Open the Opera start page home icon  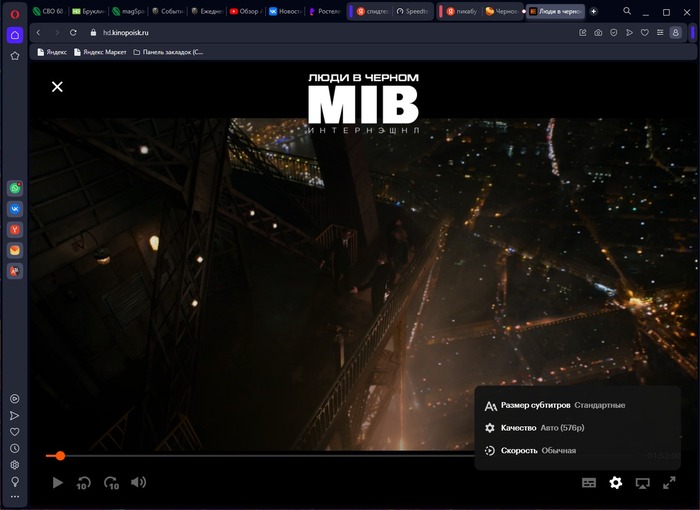[15, 35]
